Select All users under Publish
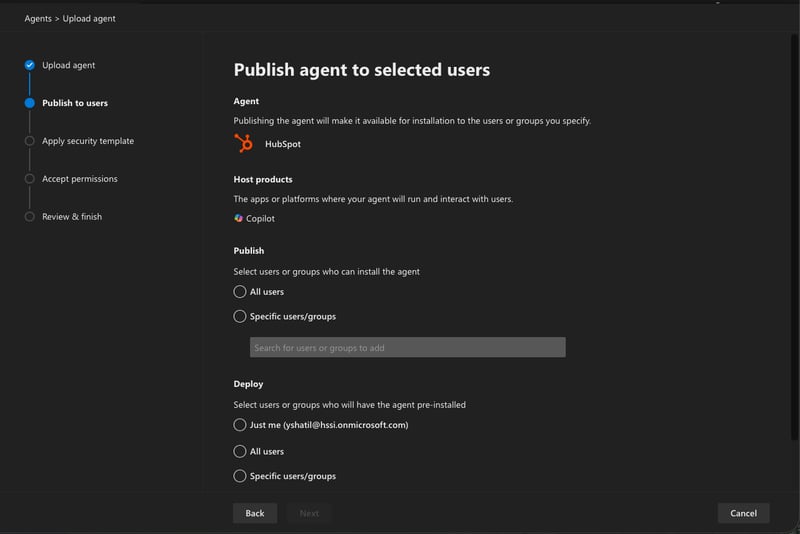This screenshot has height=534, width=800. coord(240,292)
